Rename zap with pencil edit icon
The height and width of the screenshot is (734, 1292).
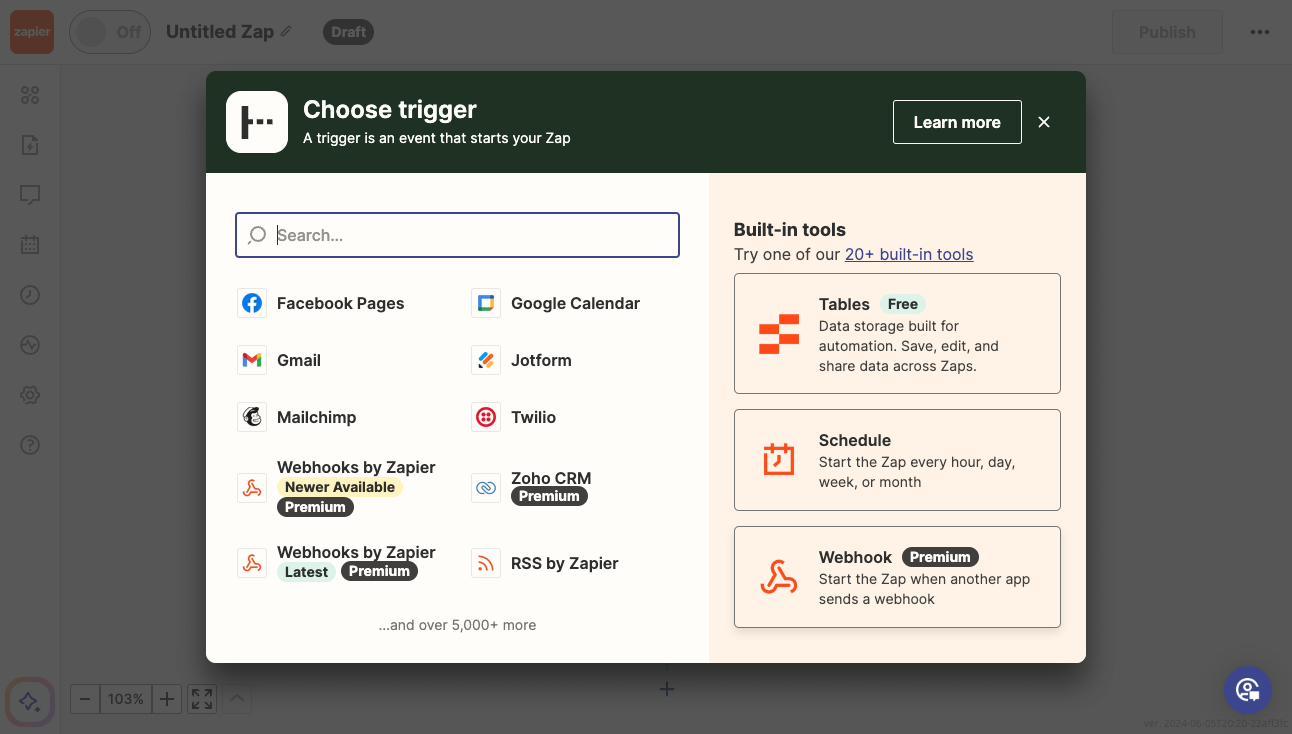286,31
